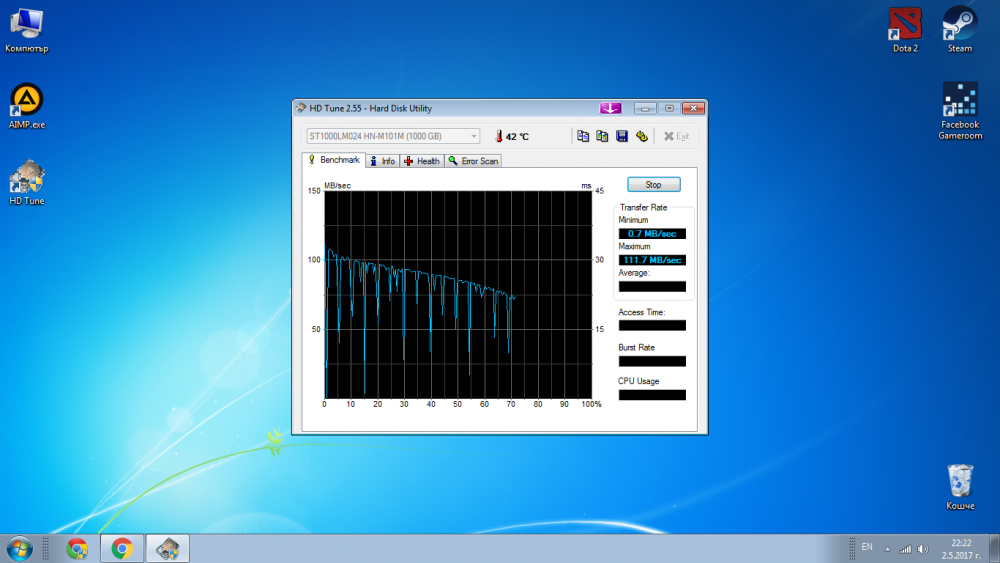The image size is (1000, 563).
Task: Click the highlighted second Chrome taskbar icon
Action: [x=122, y=548]
